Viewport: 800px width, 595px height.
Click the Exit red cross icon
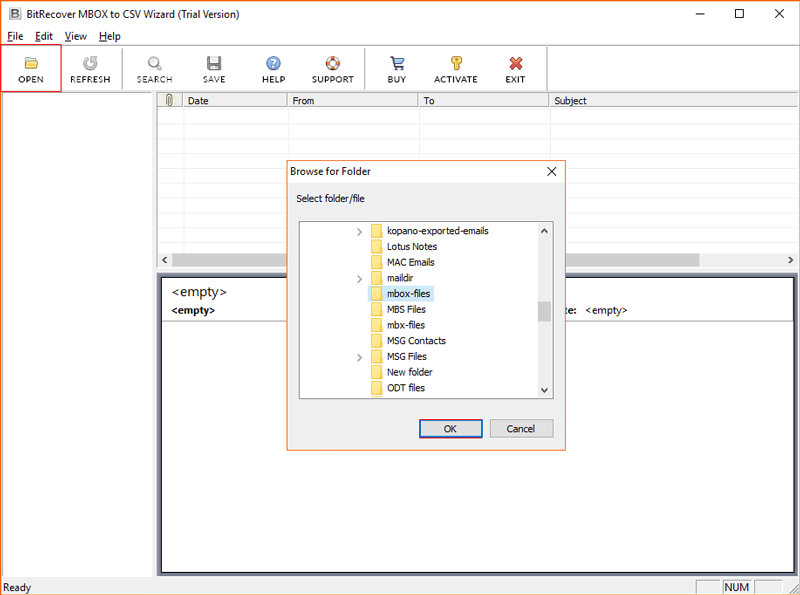516,63
